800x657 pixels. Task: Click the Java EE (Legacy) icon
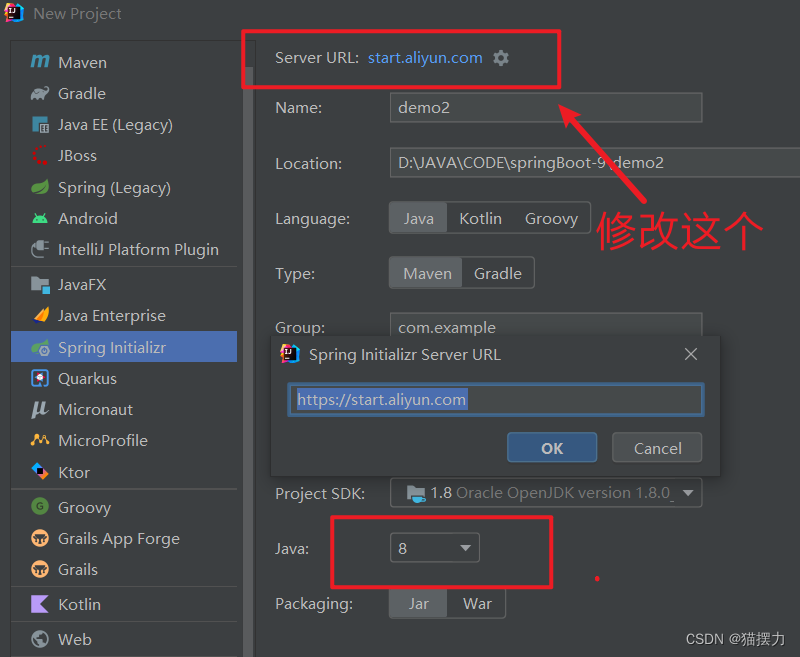(x=40, y=124)
